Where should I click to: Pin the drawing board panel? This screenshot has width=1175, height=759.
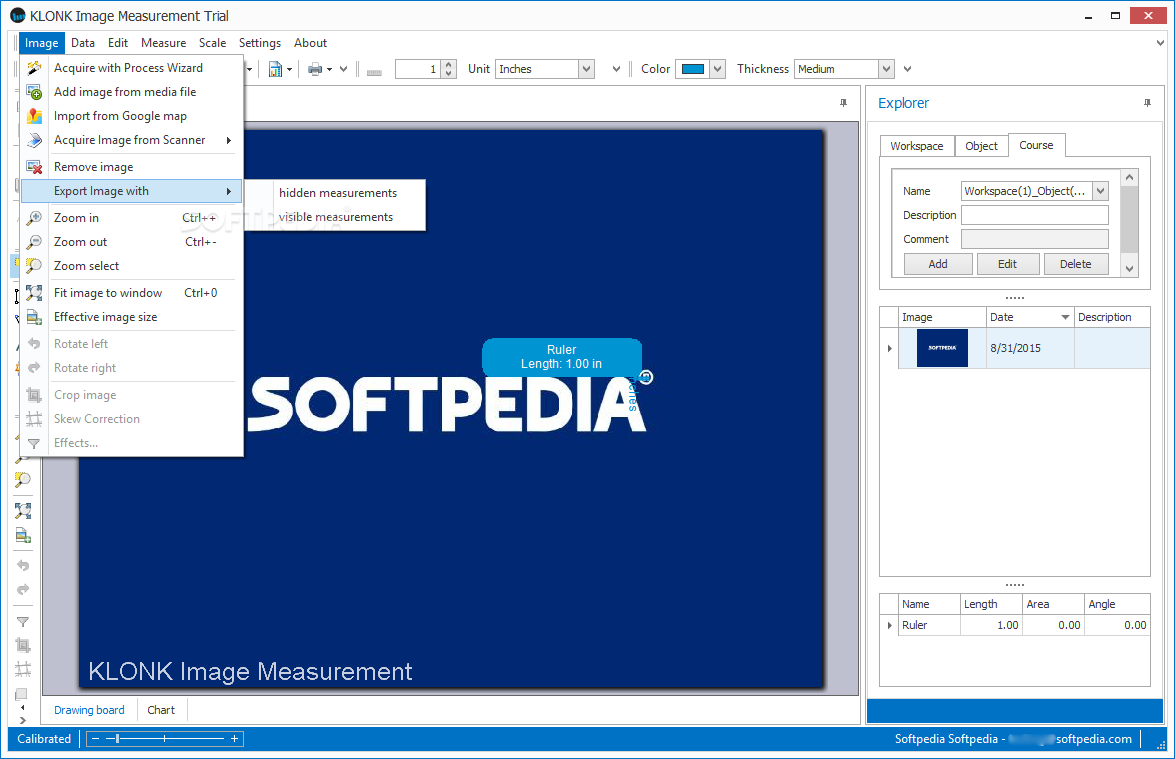click(x=843, y=103)
